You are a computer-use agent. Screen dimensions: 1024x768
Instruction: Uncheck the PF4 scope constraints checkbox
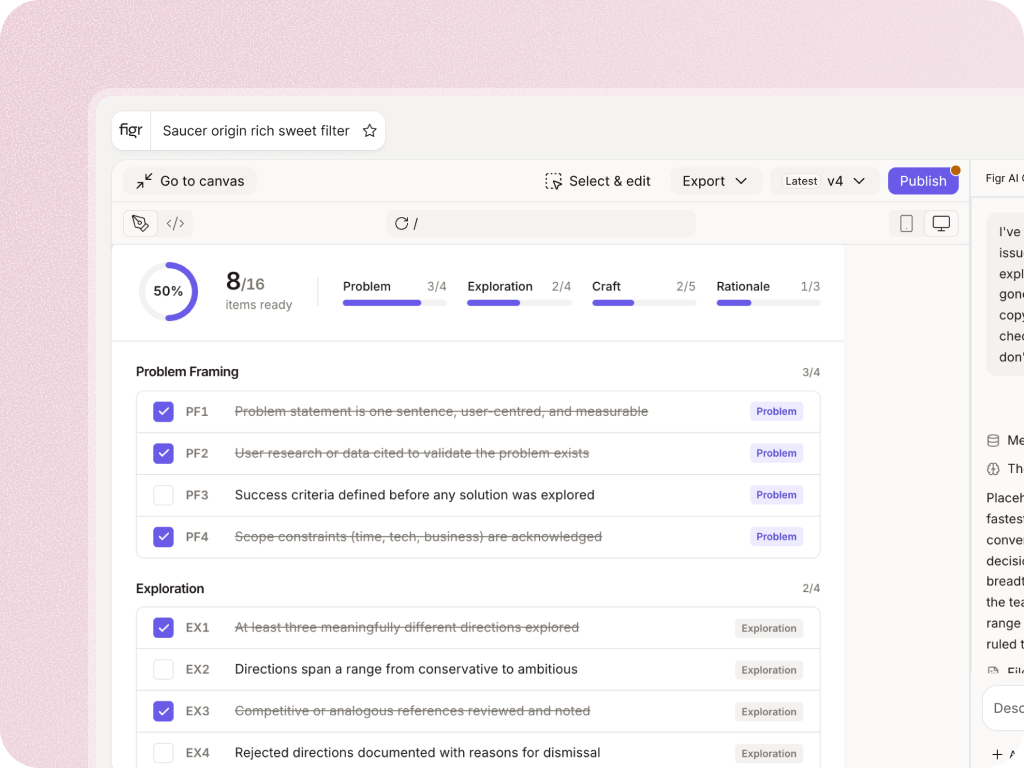[163, 537]
